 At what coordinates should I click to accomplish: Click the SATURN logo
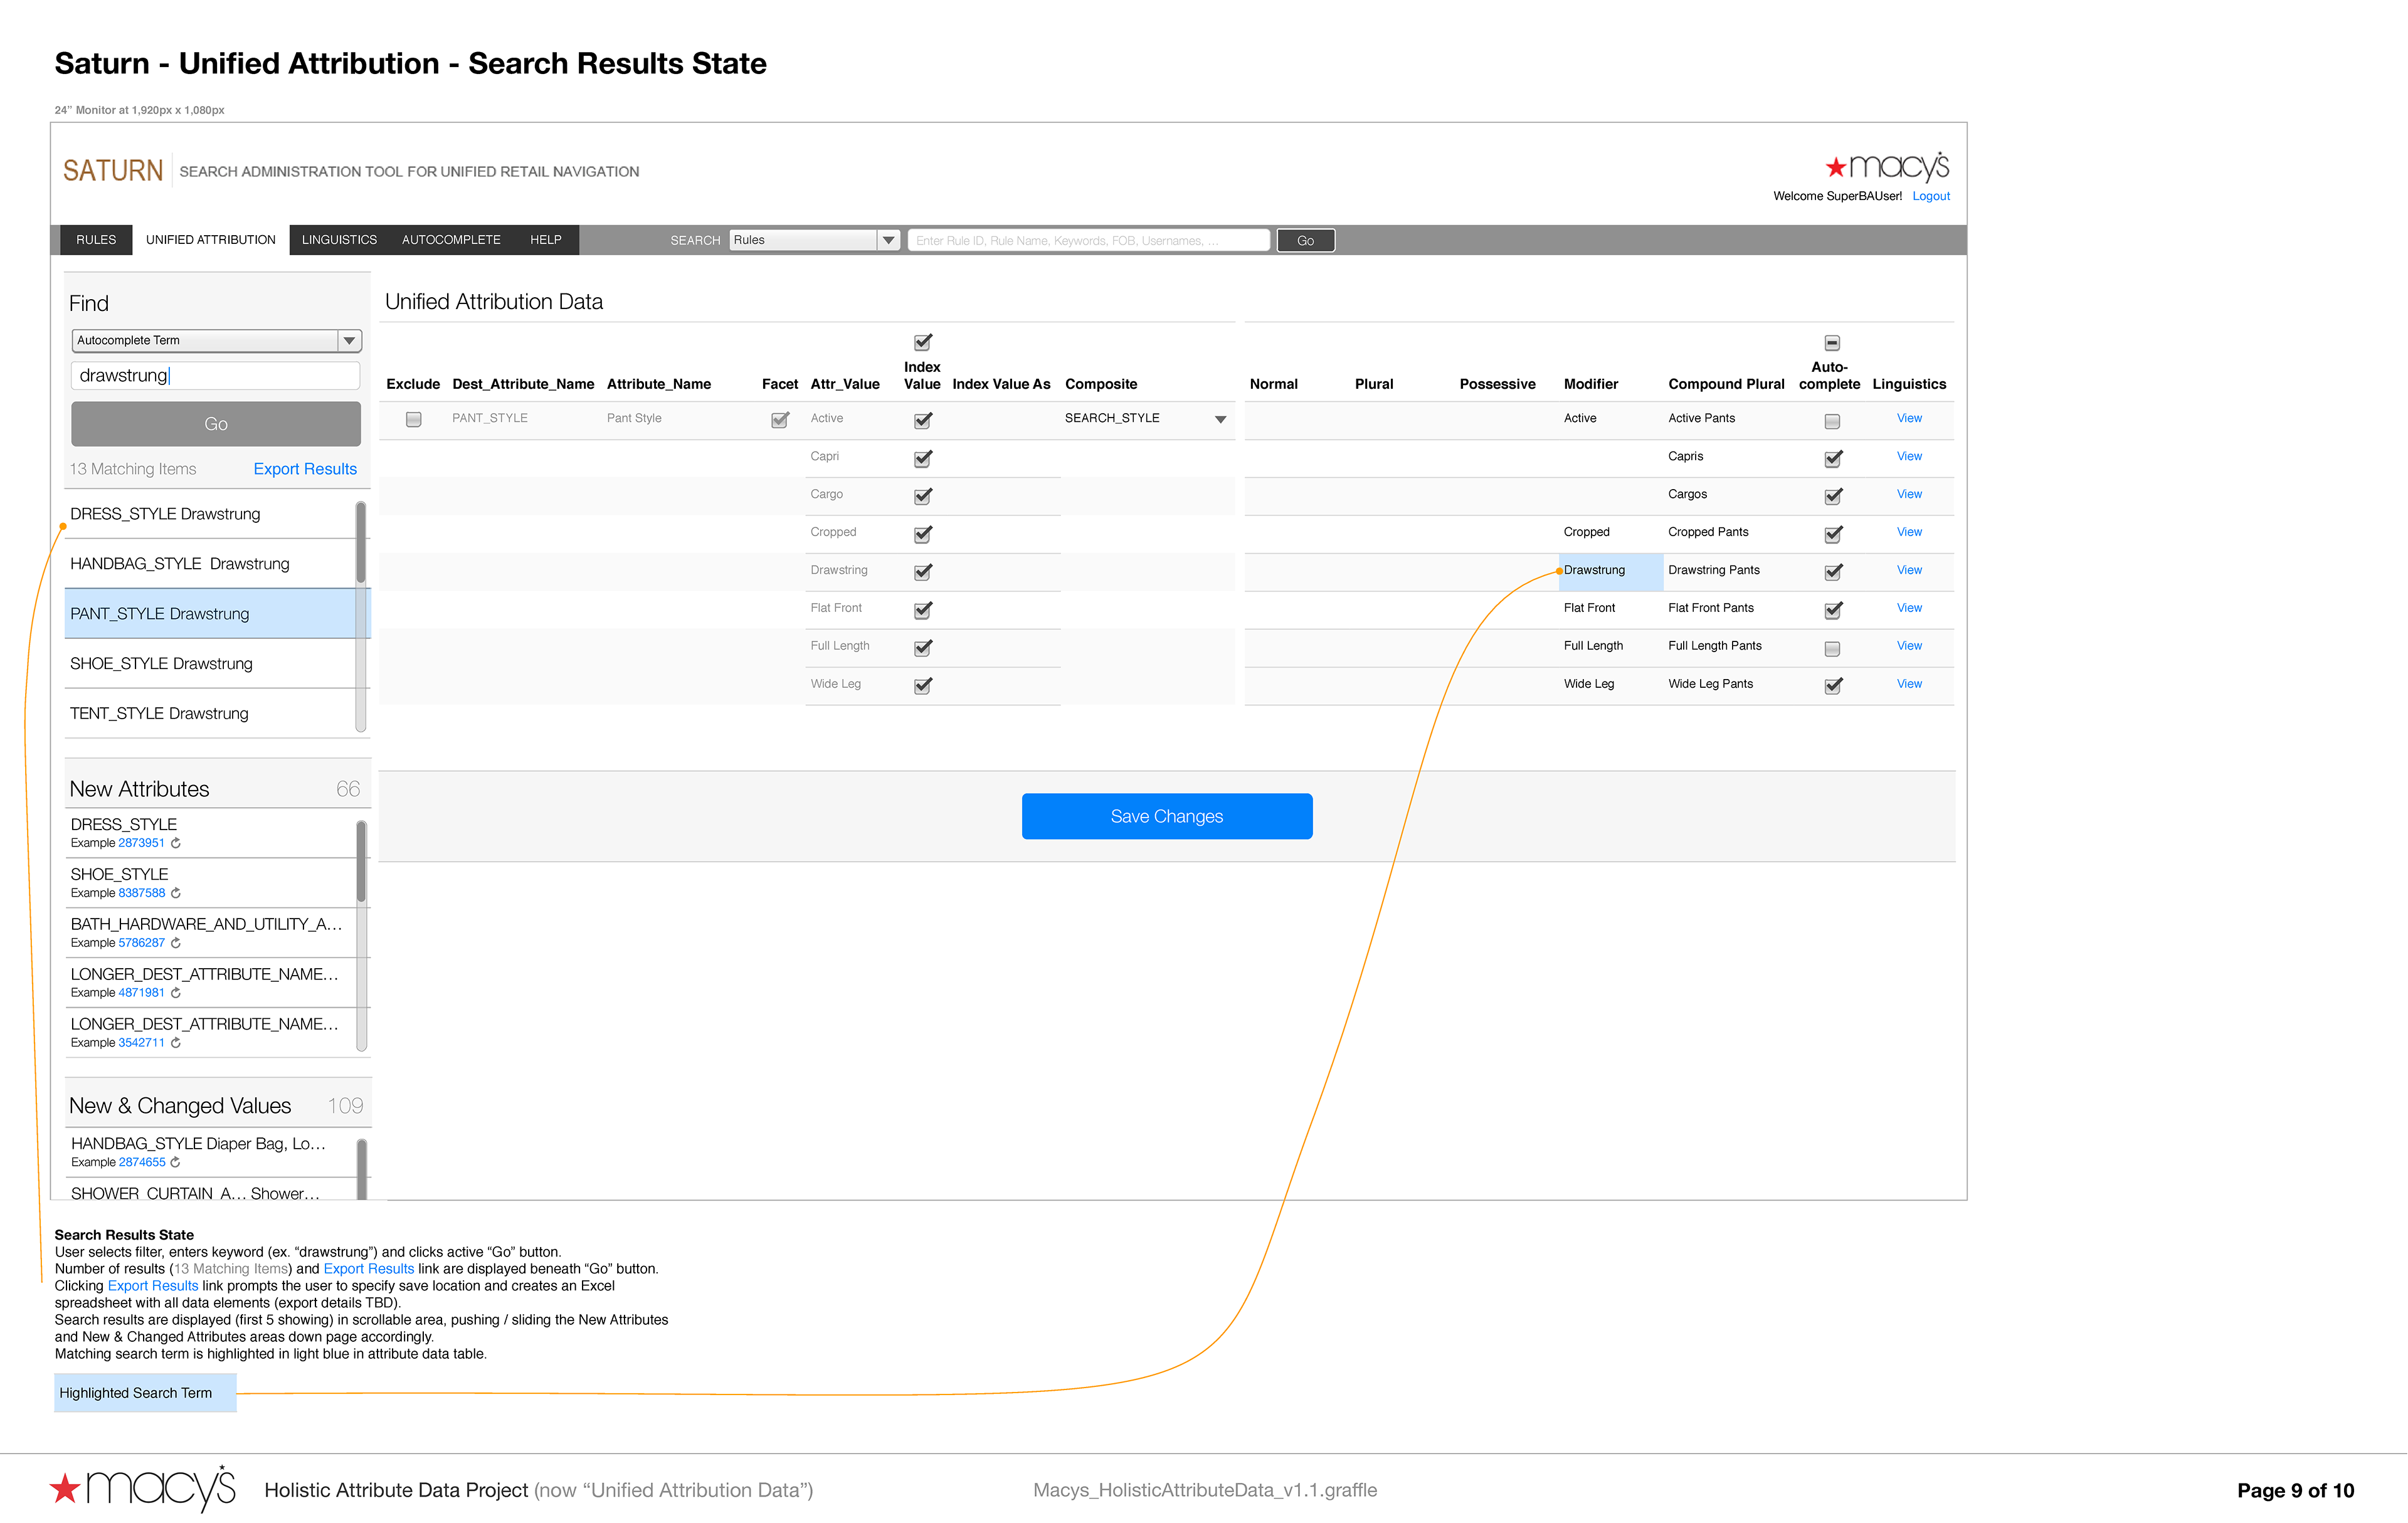click(112, 171)
